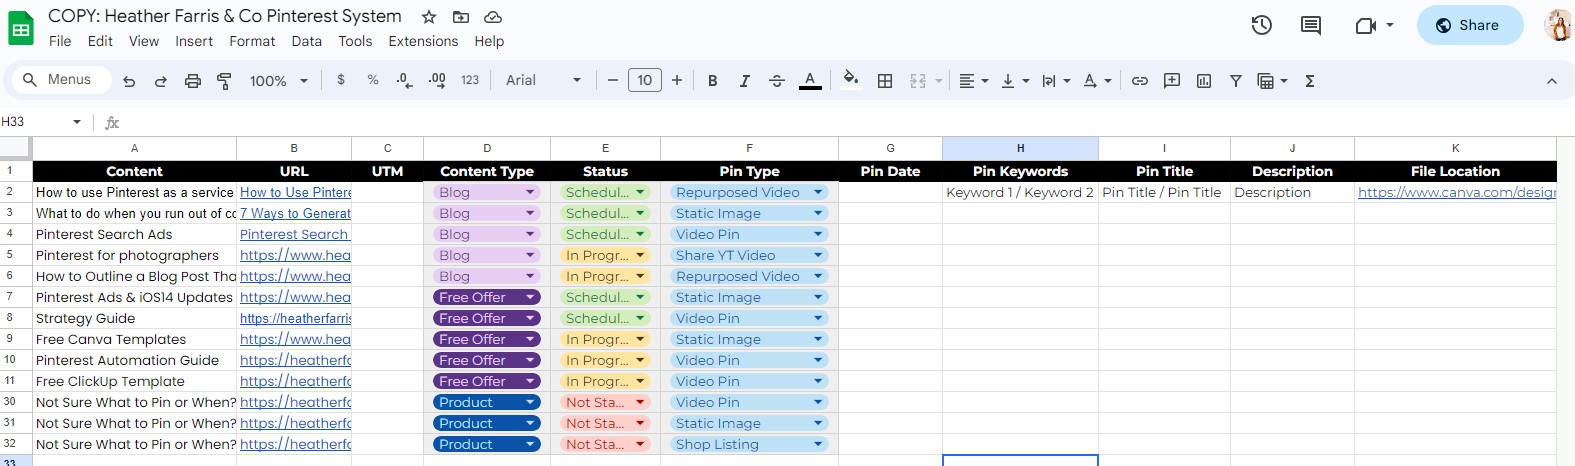Open more number formats 123
The image size is (1575, 466).
point(470,80)
